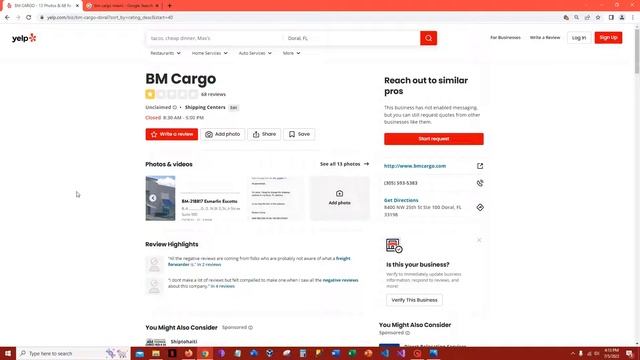
Task: Open the Chrome profile avatar icon
Action: (x=622, y=18)
